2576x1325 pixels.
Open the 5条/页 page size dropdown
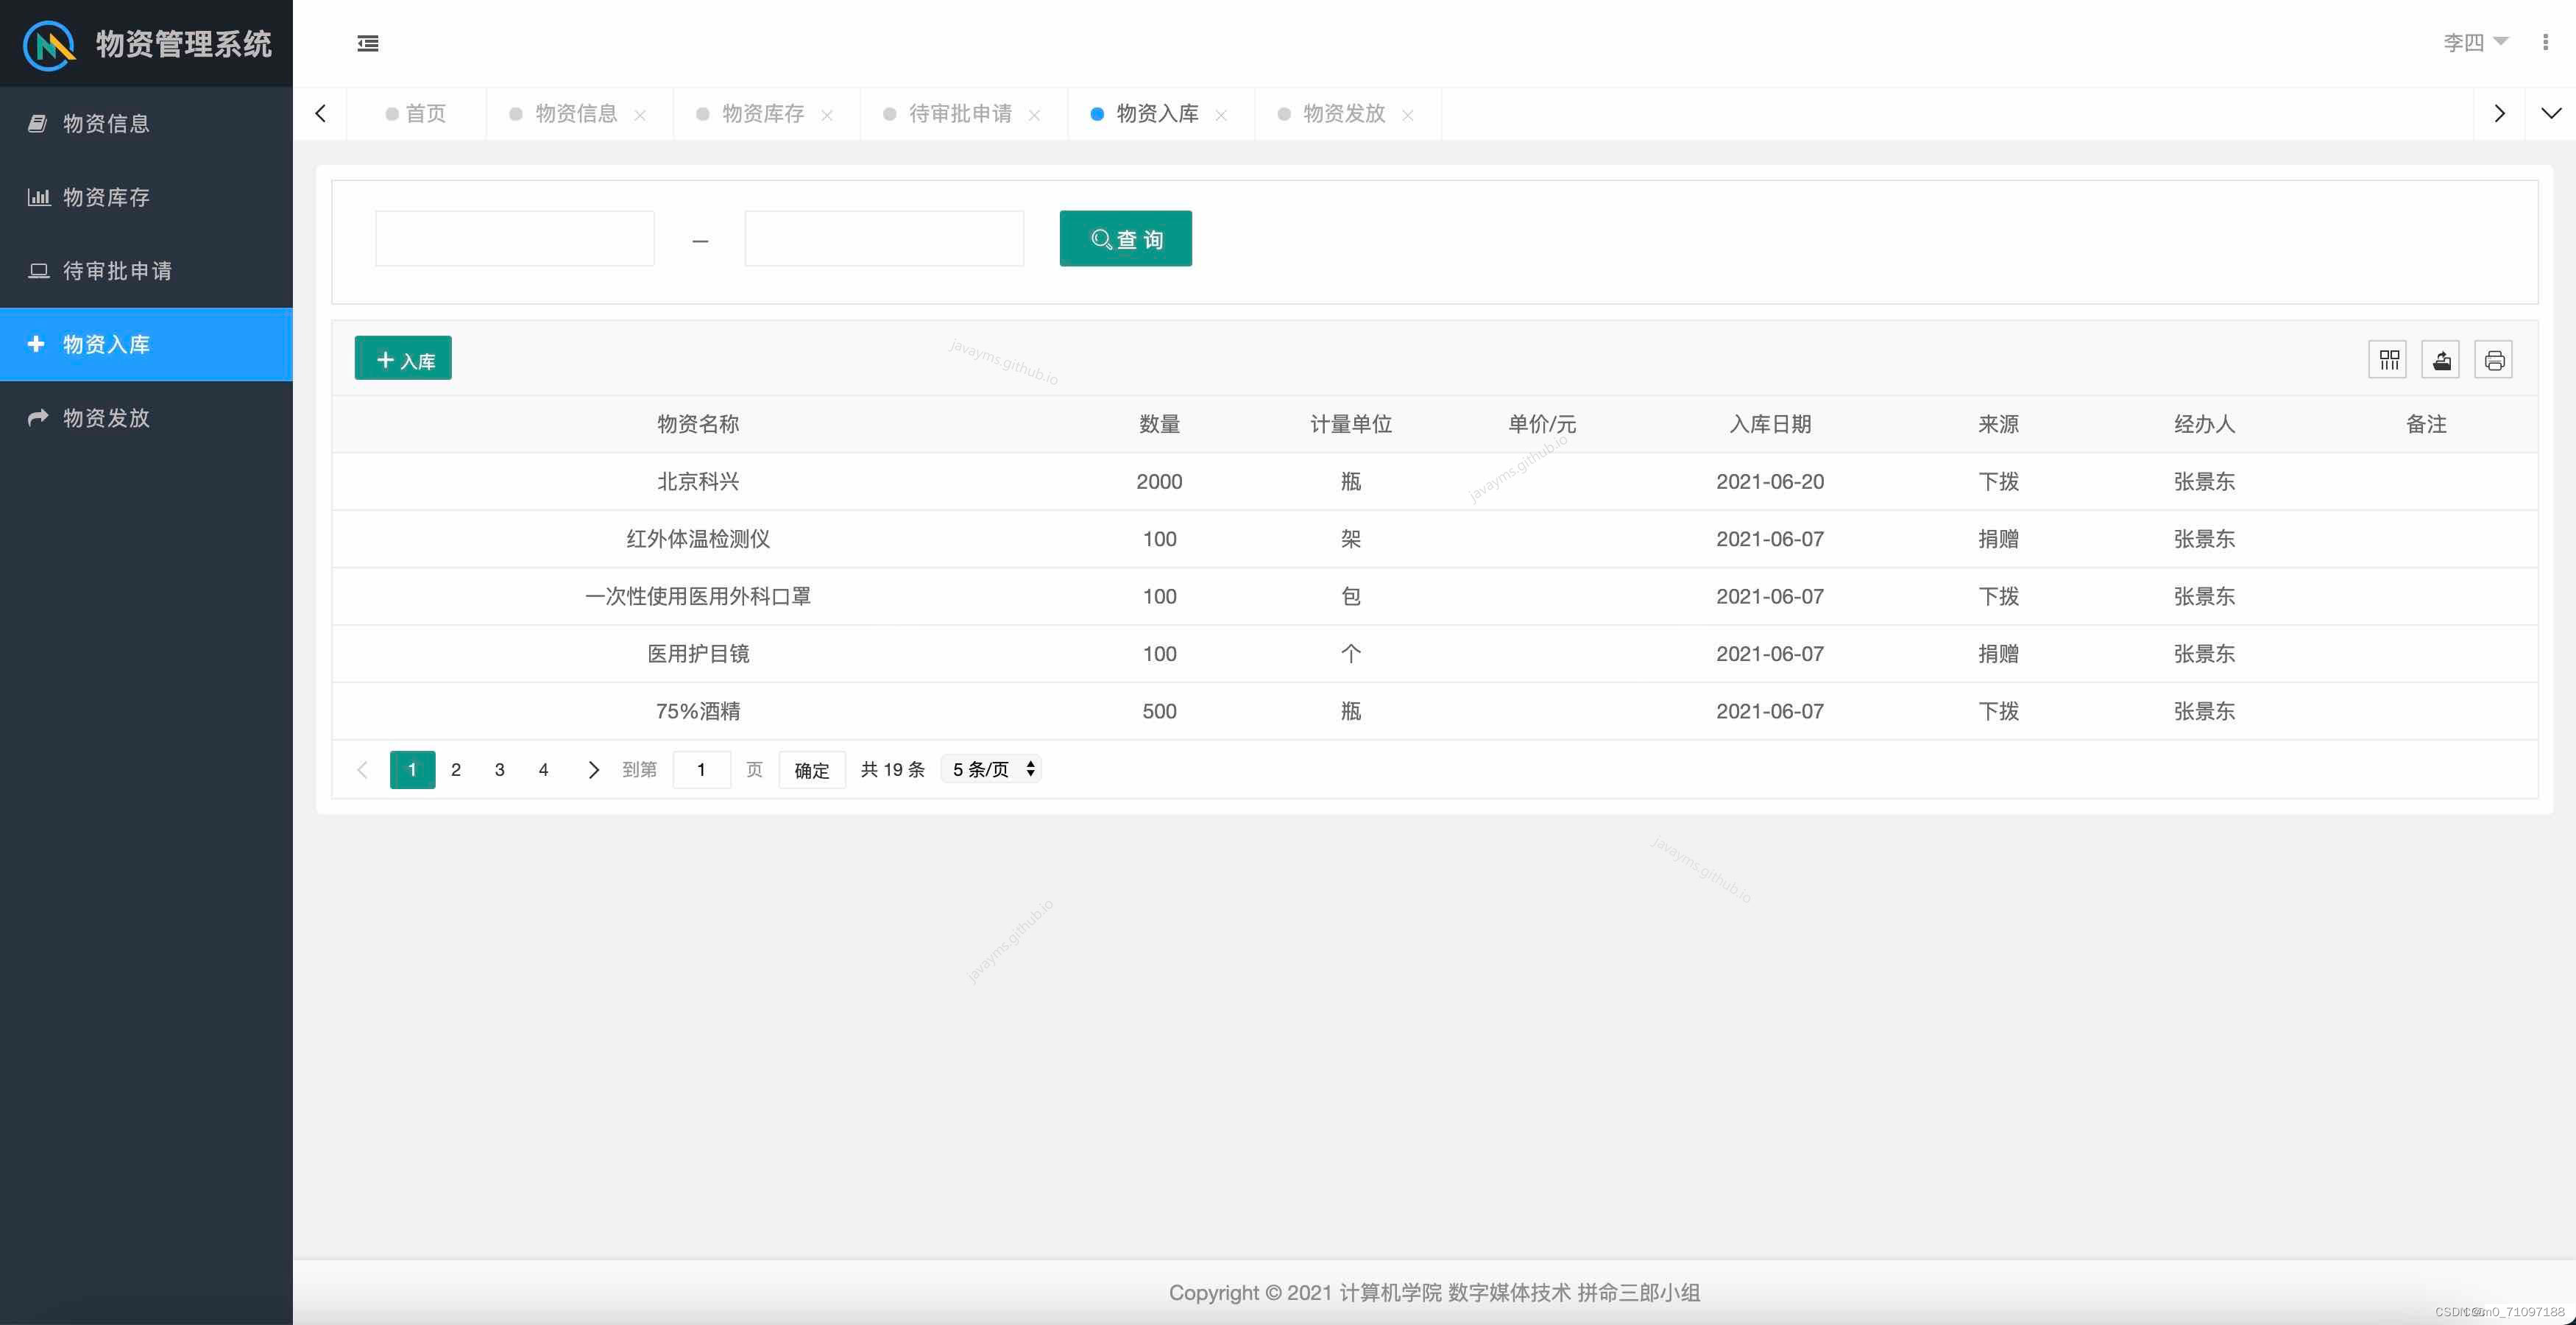coord(989,769)
